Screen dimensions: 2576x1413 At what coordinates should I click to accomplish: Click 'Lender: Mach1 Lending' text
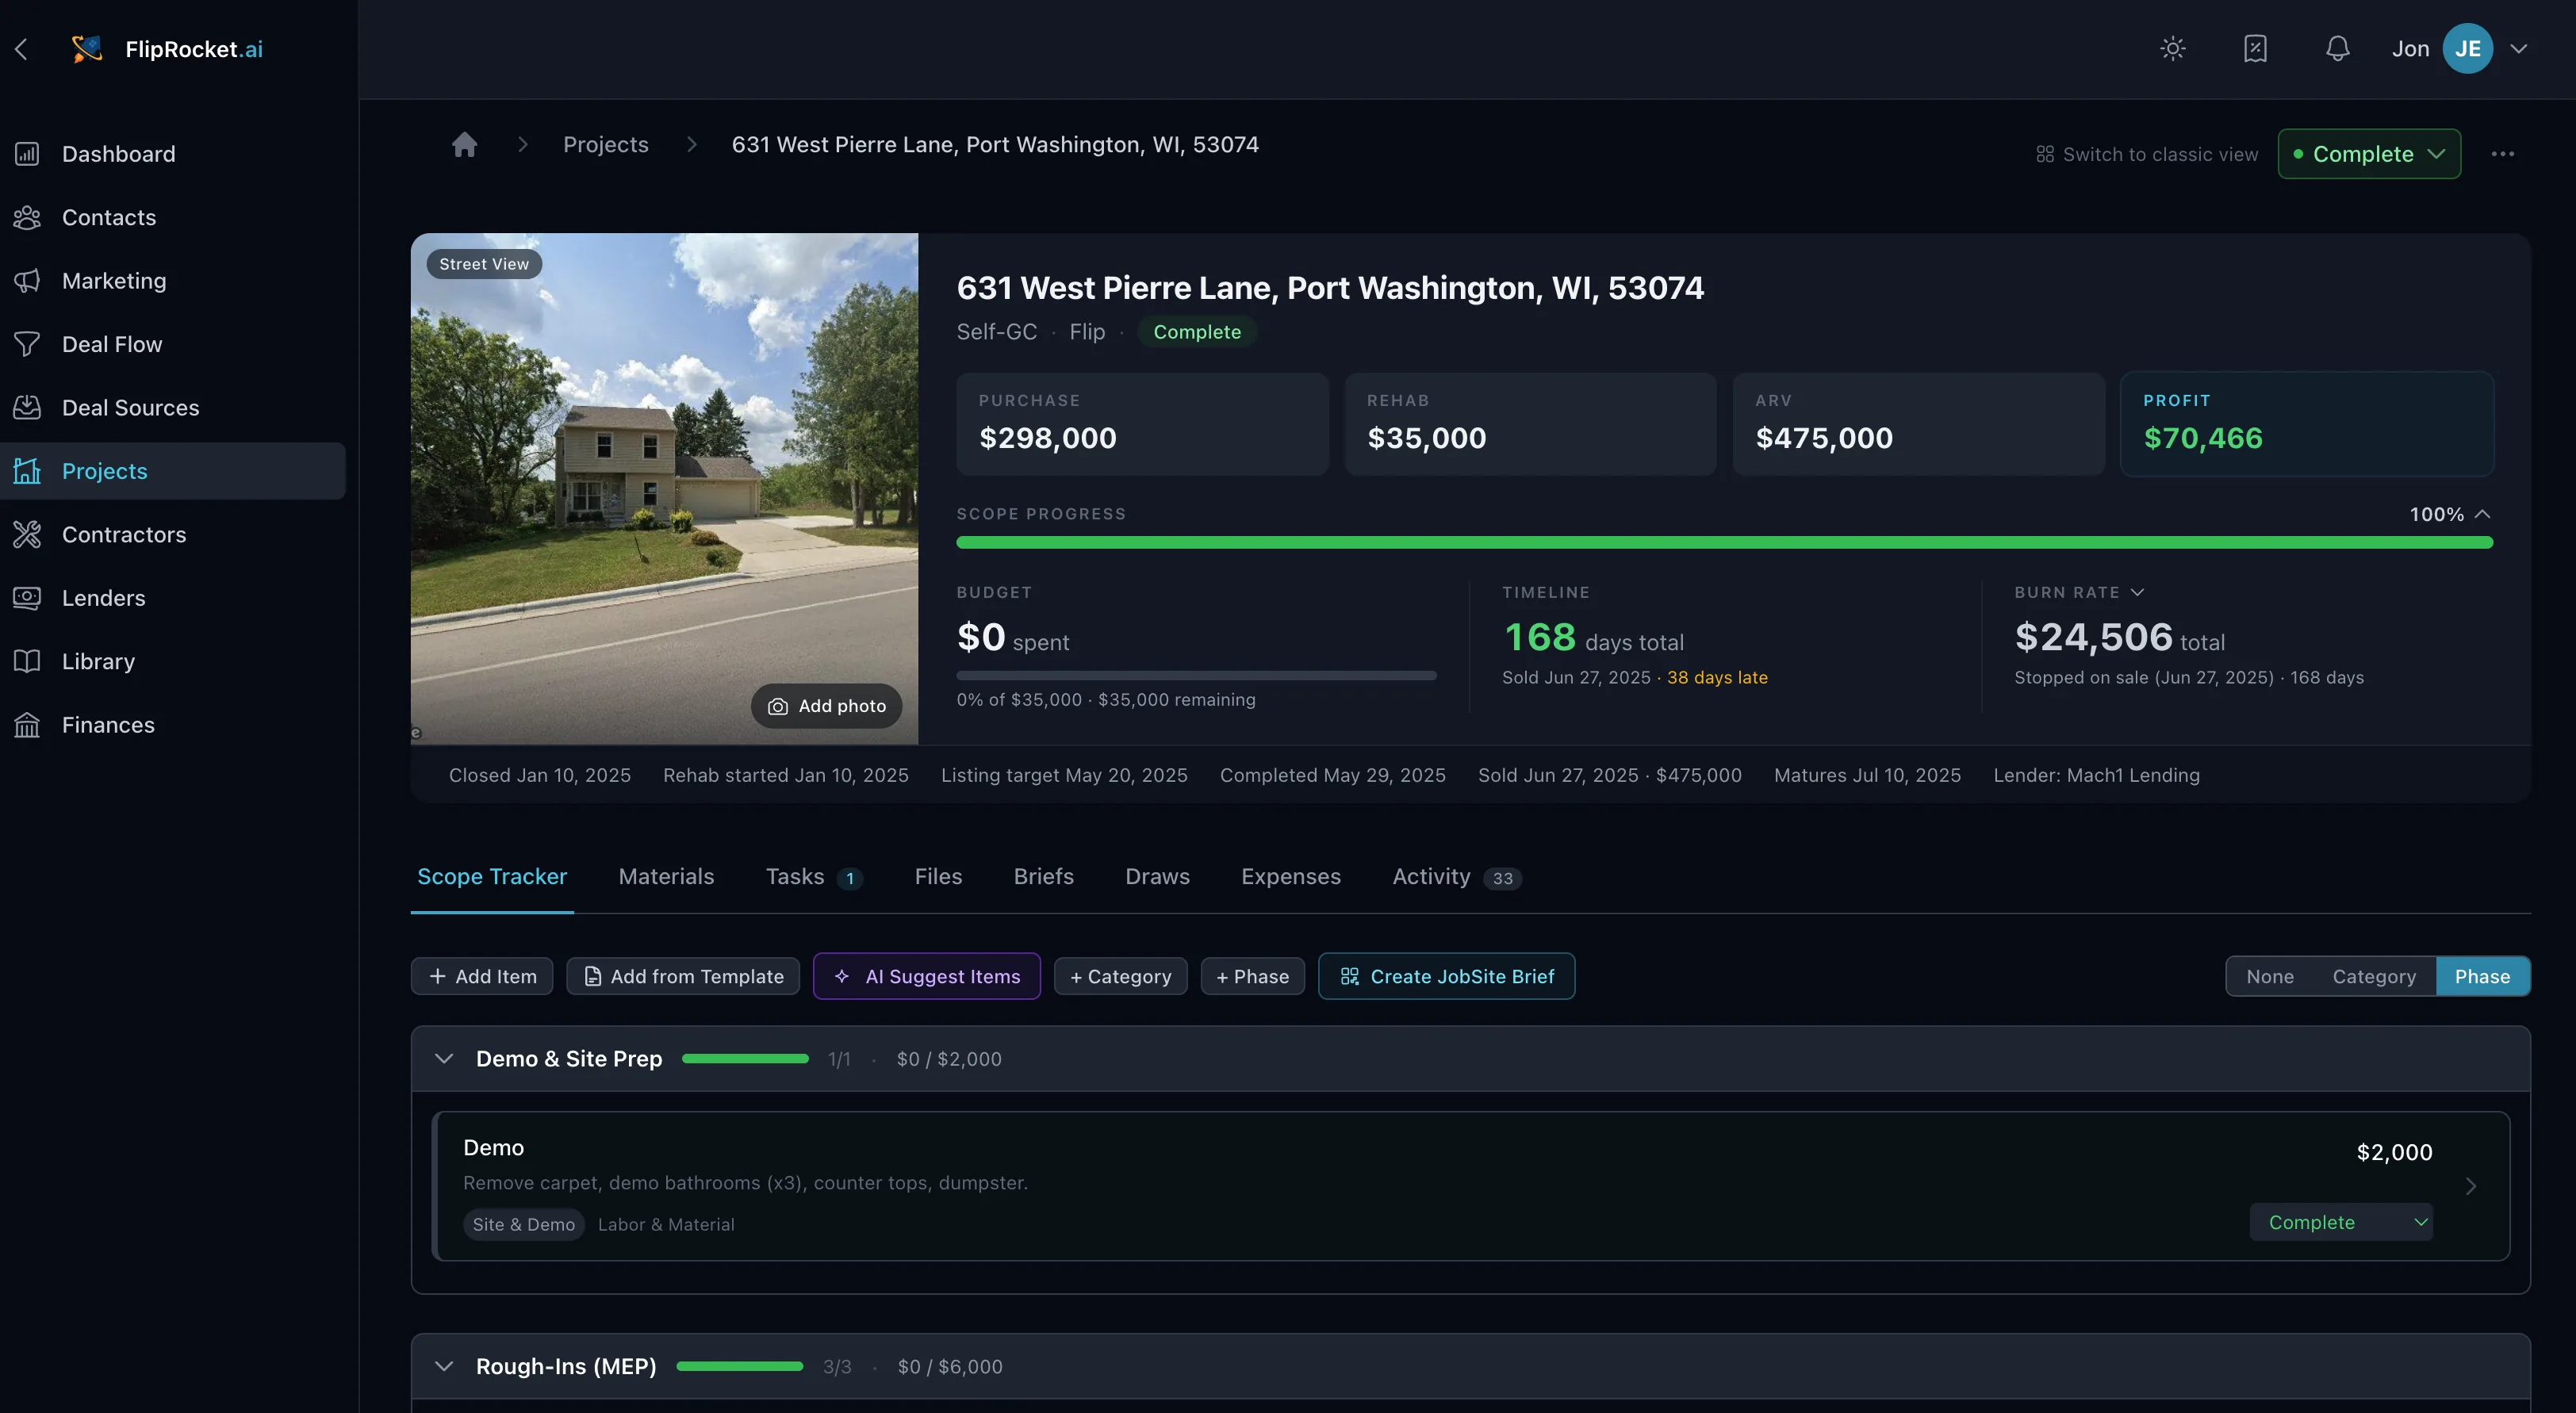click(2096, 776)
